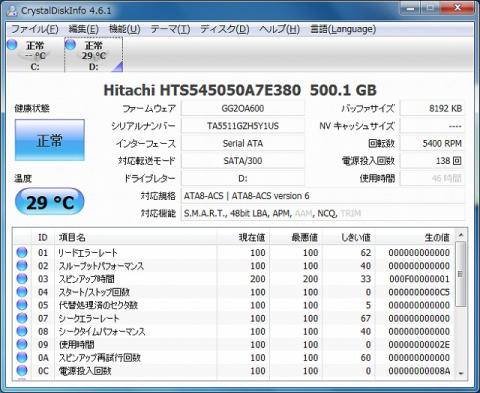Click the drive letter field D:
480x393 pixels.
(x=243, y=179)
